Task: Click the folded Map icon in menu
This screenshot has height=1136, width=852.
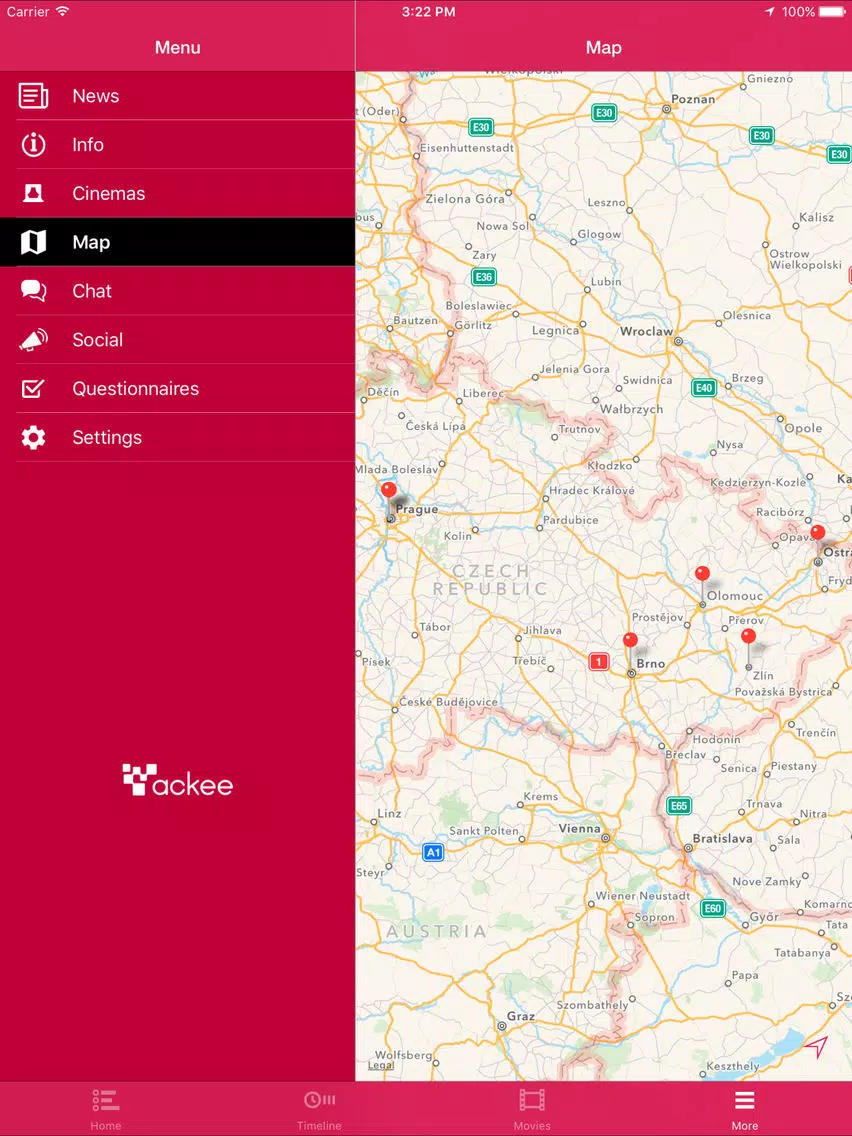Action: (x=33, y=242)
